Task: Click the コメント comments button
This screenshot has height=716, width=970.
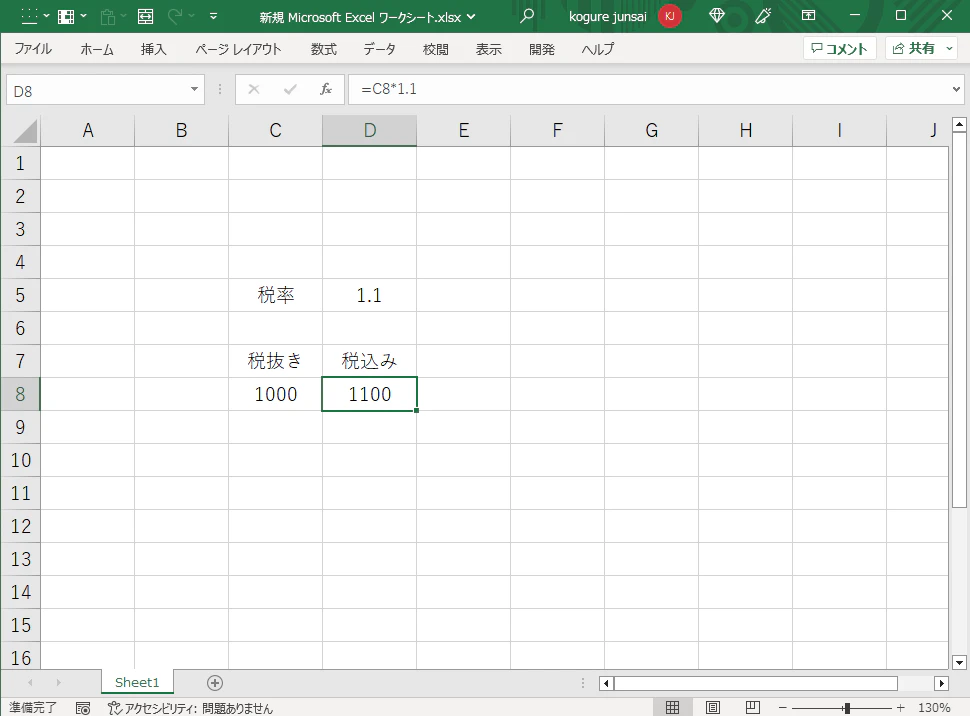Action: pyautogui.click(x=839, y=48)
